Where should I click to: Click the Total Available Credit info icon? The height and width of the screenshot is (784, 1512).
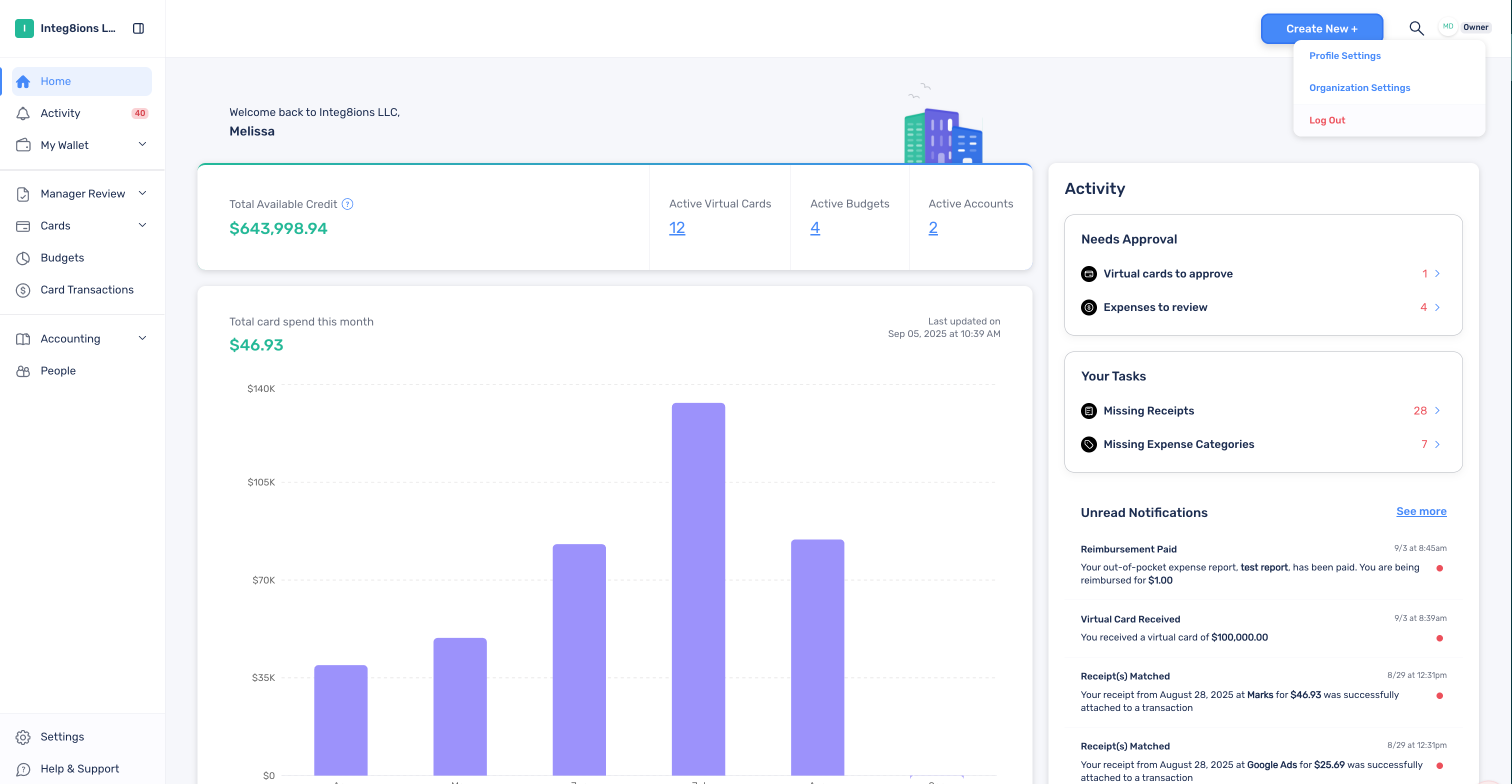348,204
